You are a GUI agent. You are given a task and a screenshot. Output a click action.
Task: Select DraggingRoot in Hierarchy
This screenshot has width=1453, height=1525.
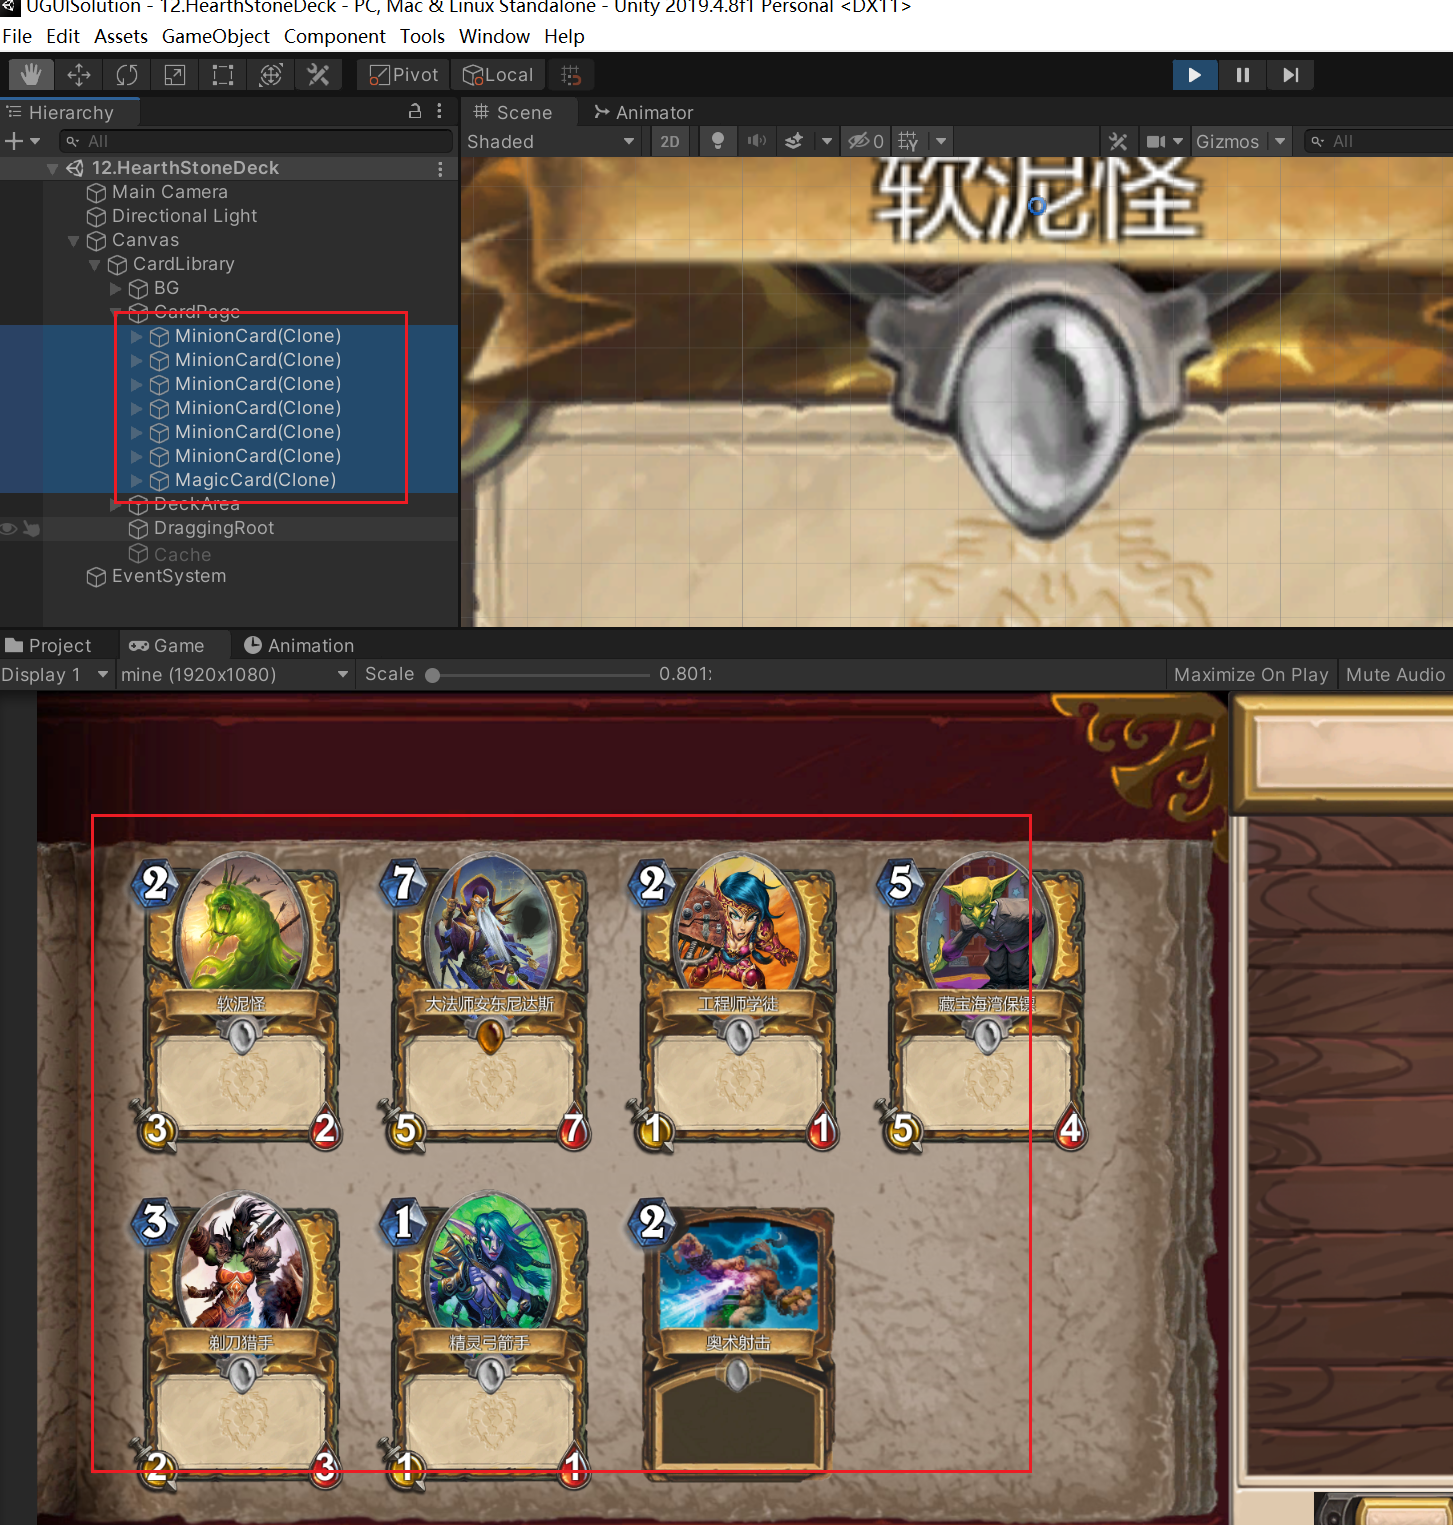click(x=213, y=528)
